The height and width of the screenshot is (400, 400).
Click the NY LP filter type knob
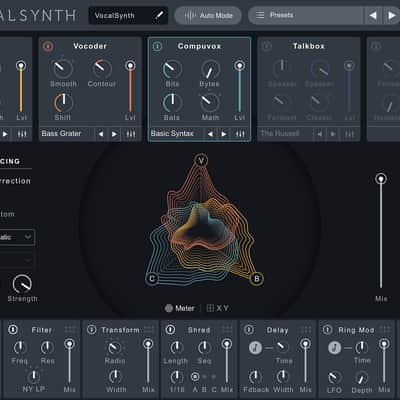(x=34, y=376)
